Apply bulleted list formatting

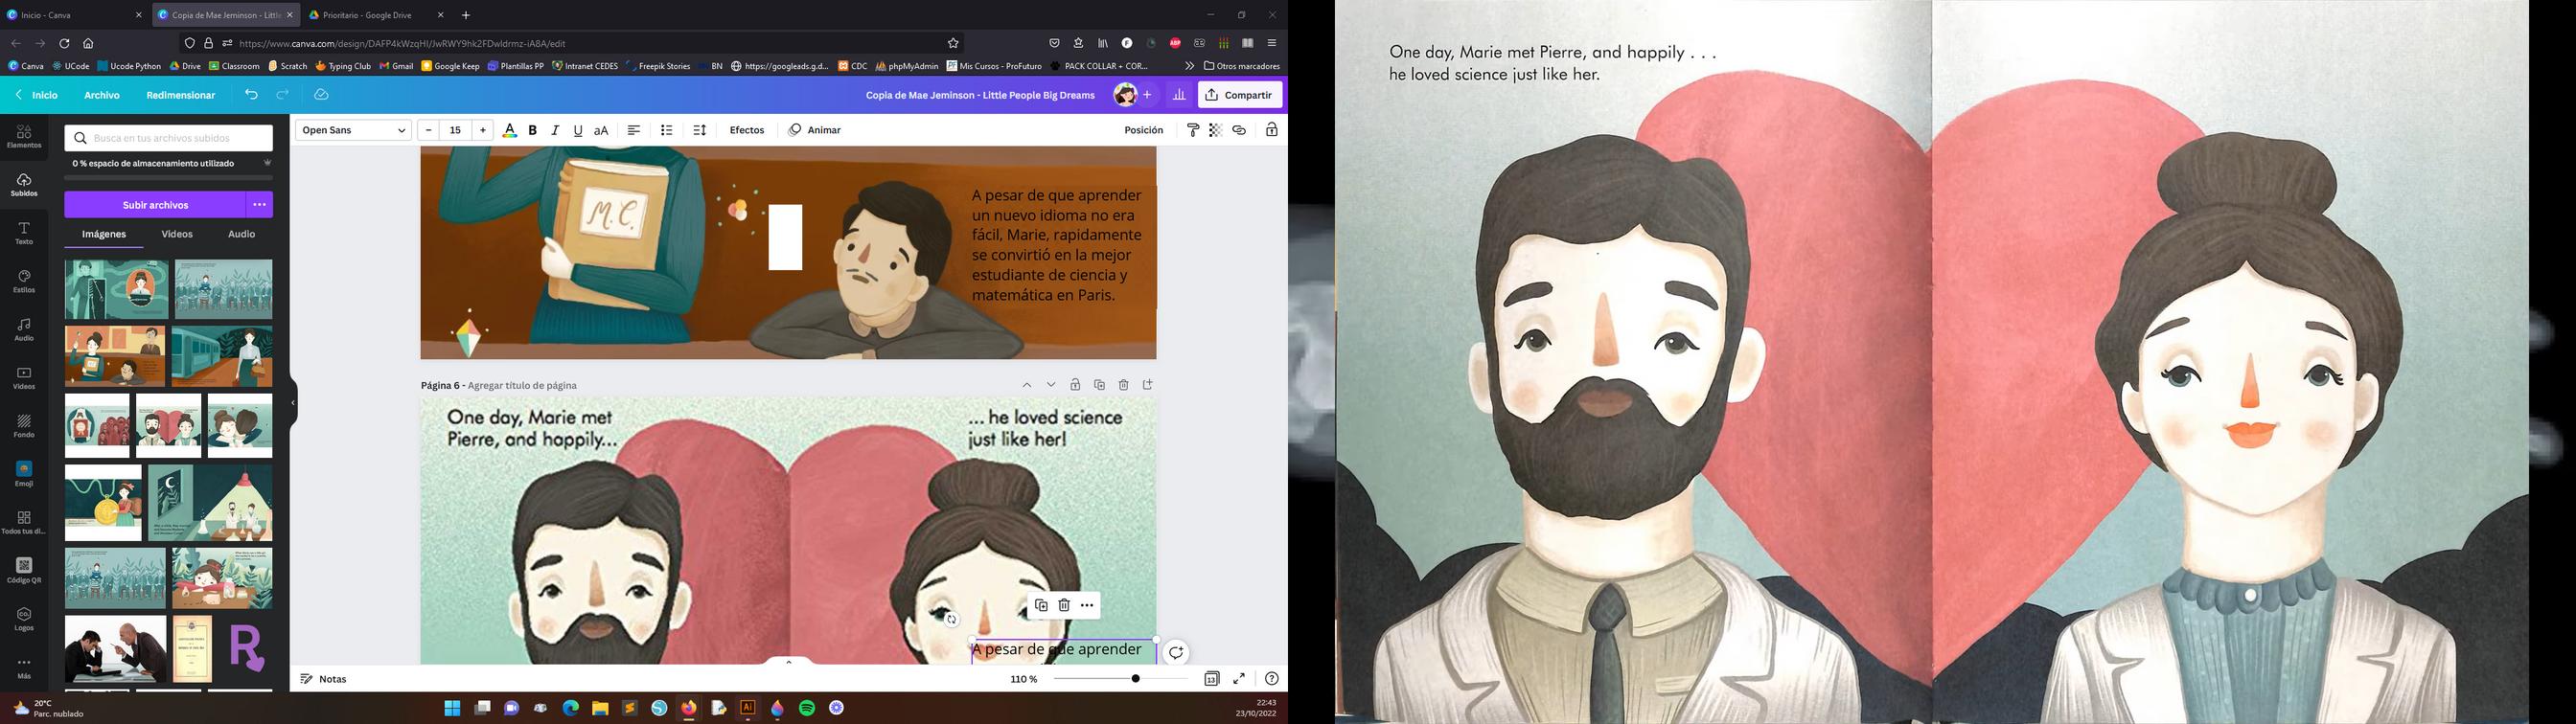point(667,130)
